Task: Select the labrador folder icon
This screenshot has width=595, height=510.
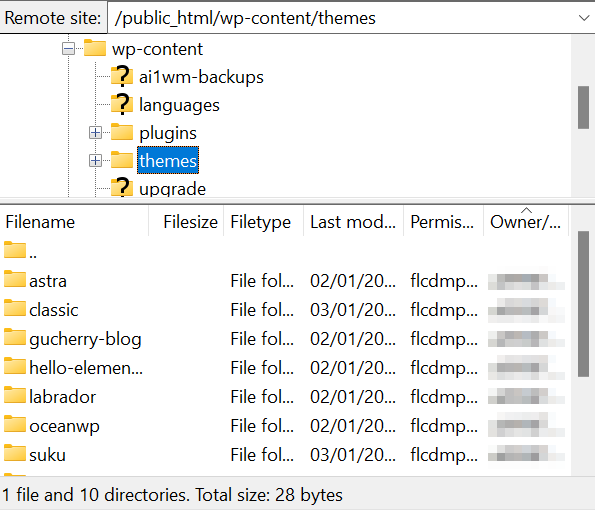Action: pos(15,395)
